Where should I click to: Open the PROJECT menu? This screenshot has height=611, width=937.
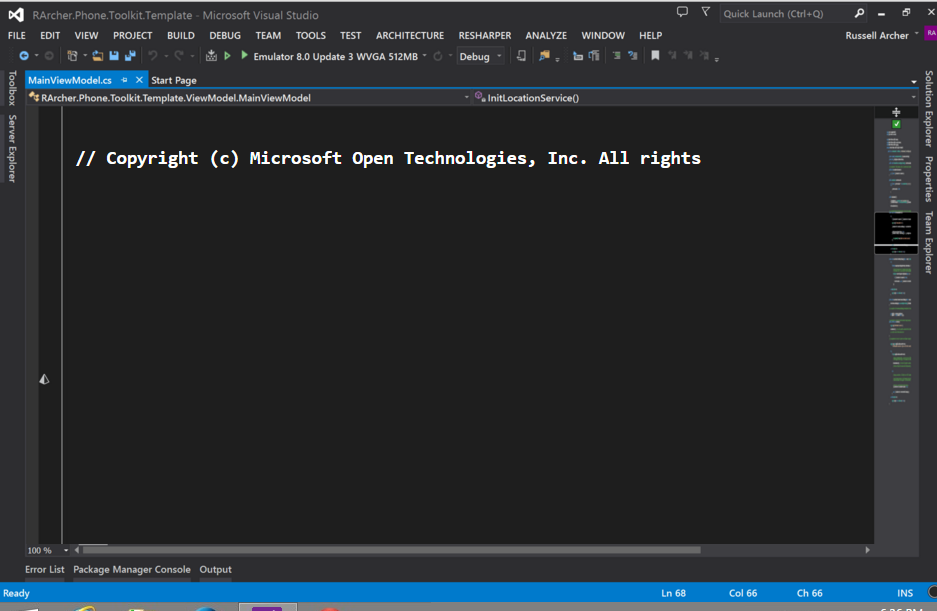click(133, 35)
